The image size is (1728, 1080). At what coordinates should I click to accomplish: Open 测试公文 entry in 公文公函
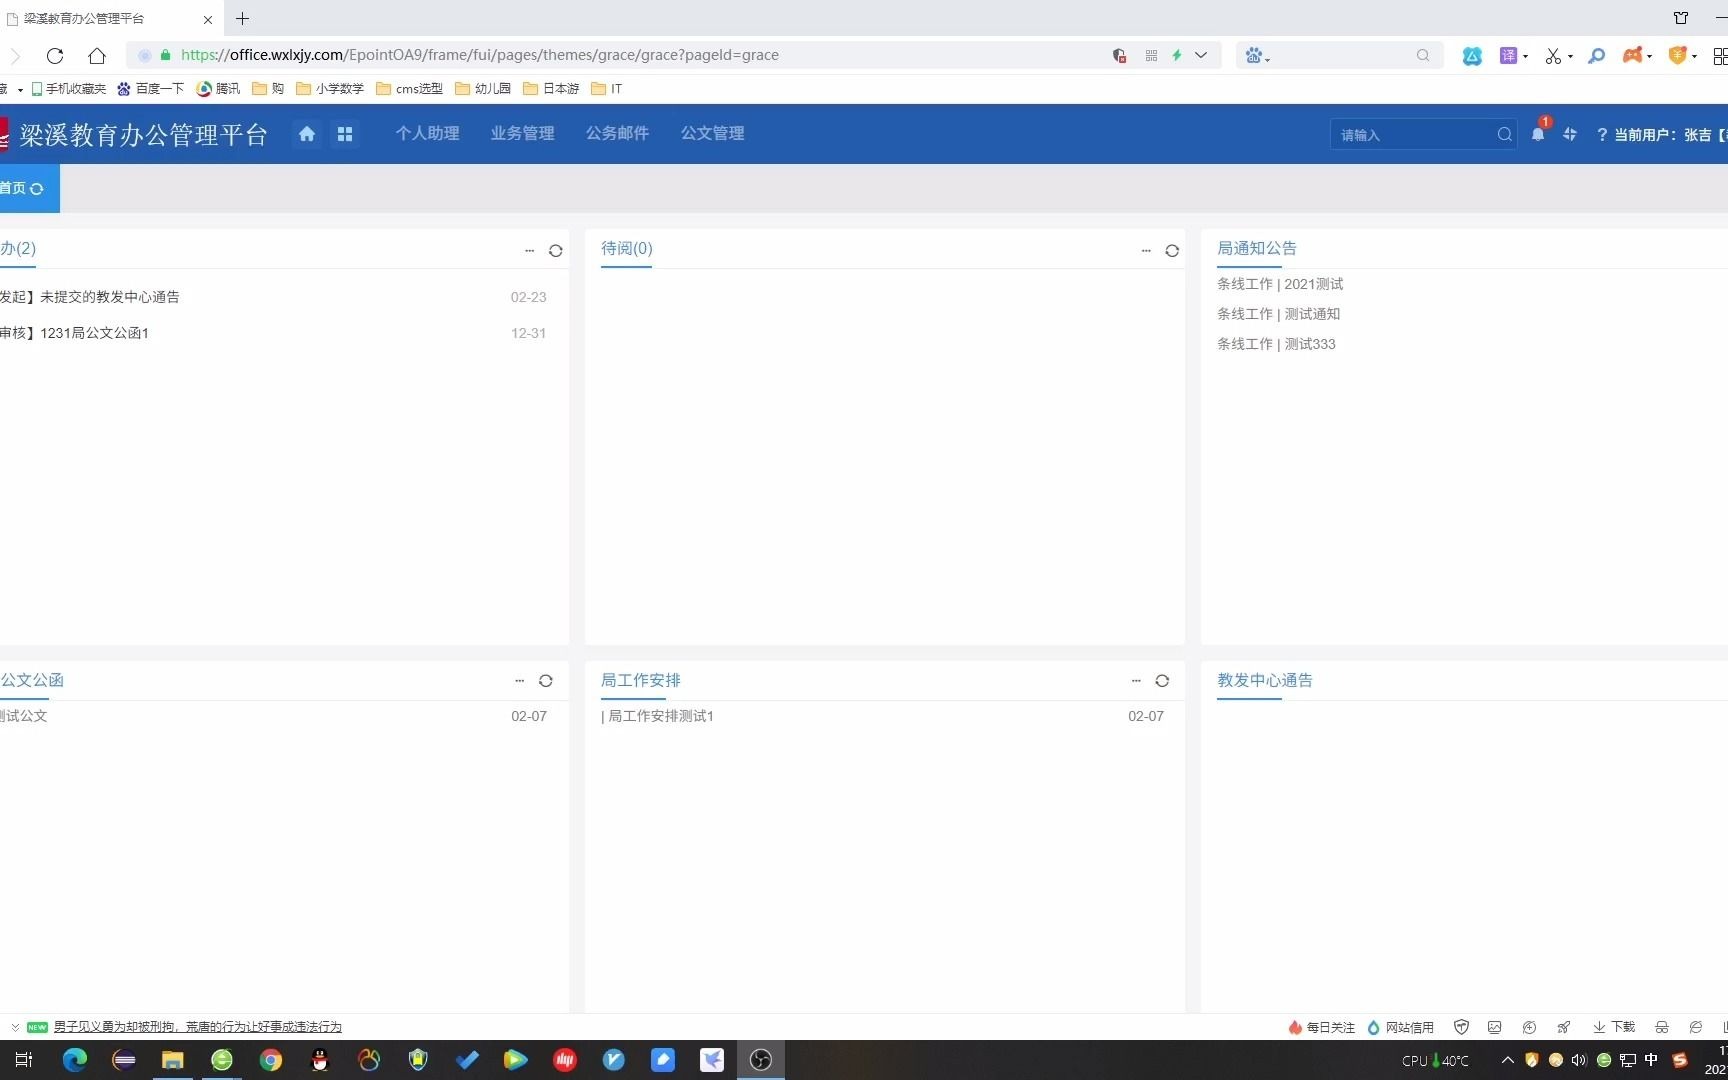pos(23,716)
